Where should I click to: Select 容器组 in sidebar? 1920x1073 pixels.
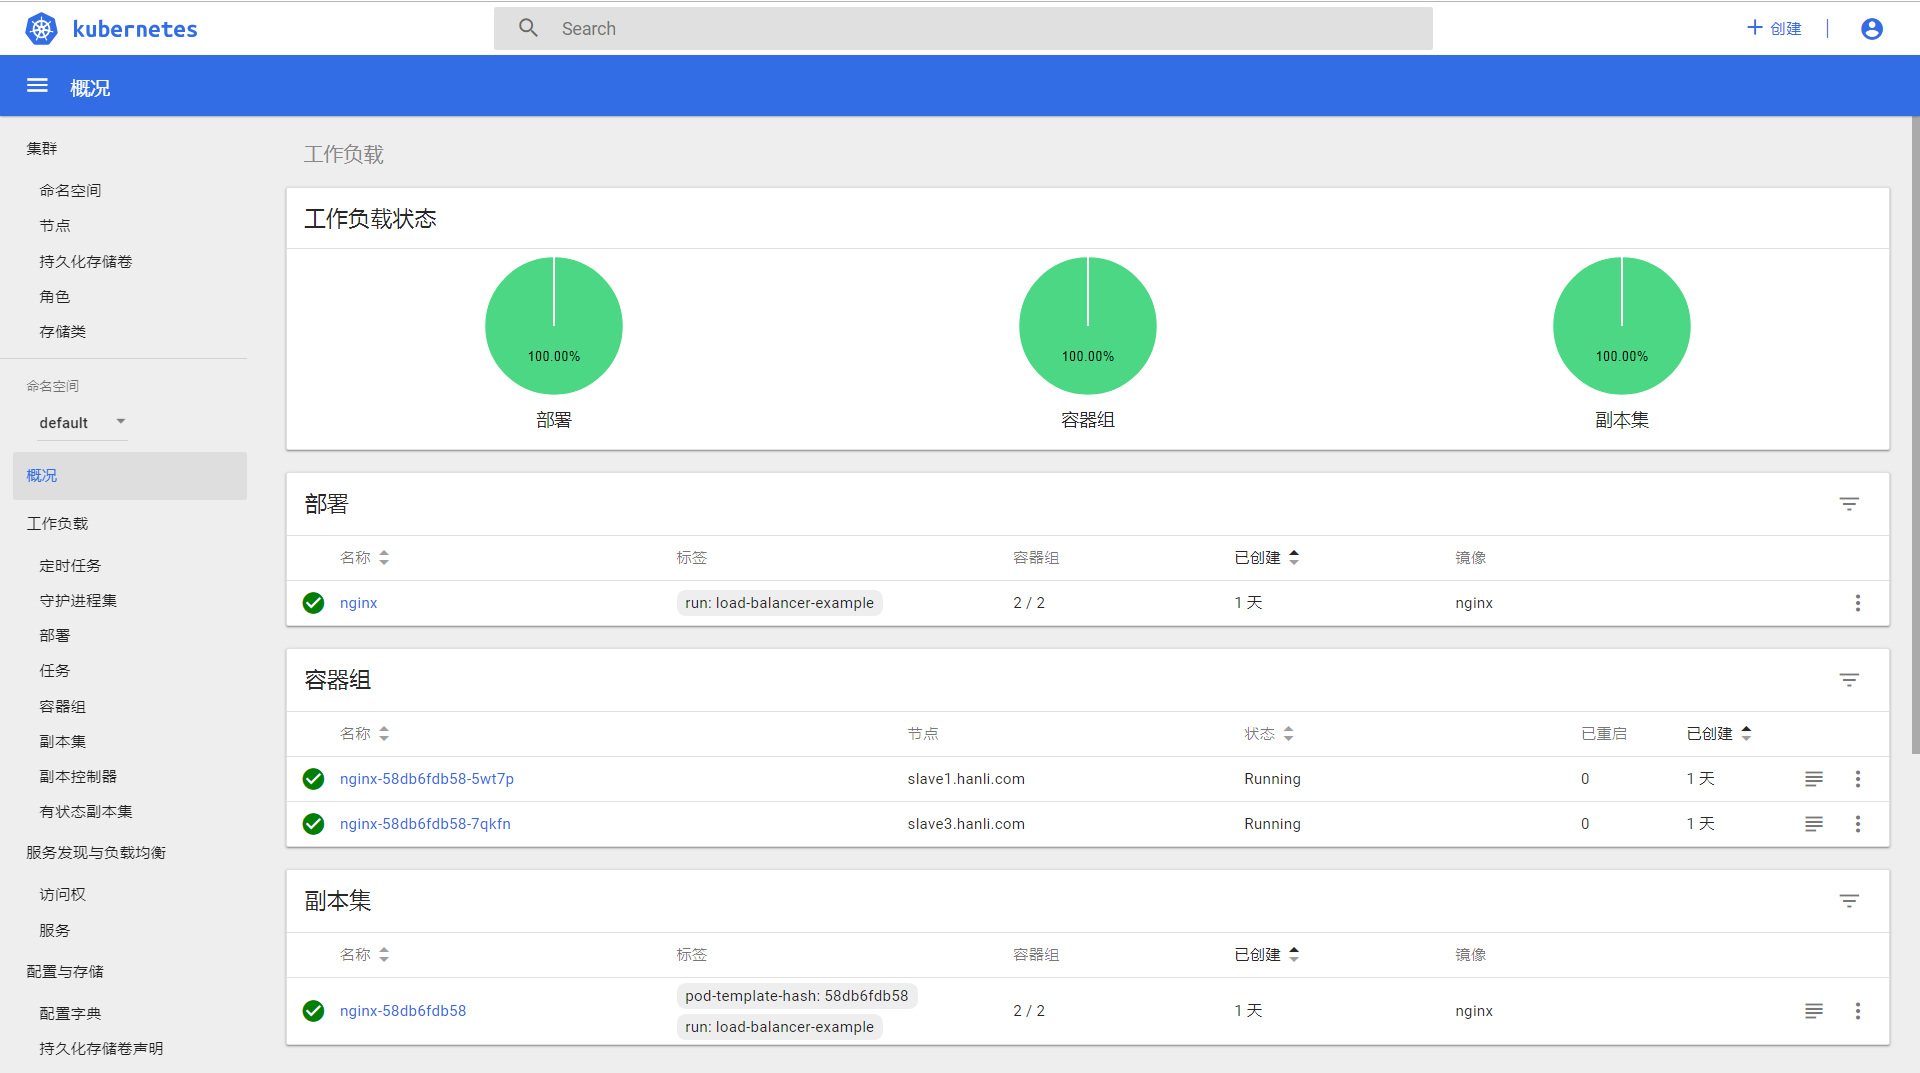click(63, 707)
